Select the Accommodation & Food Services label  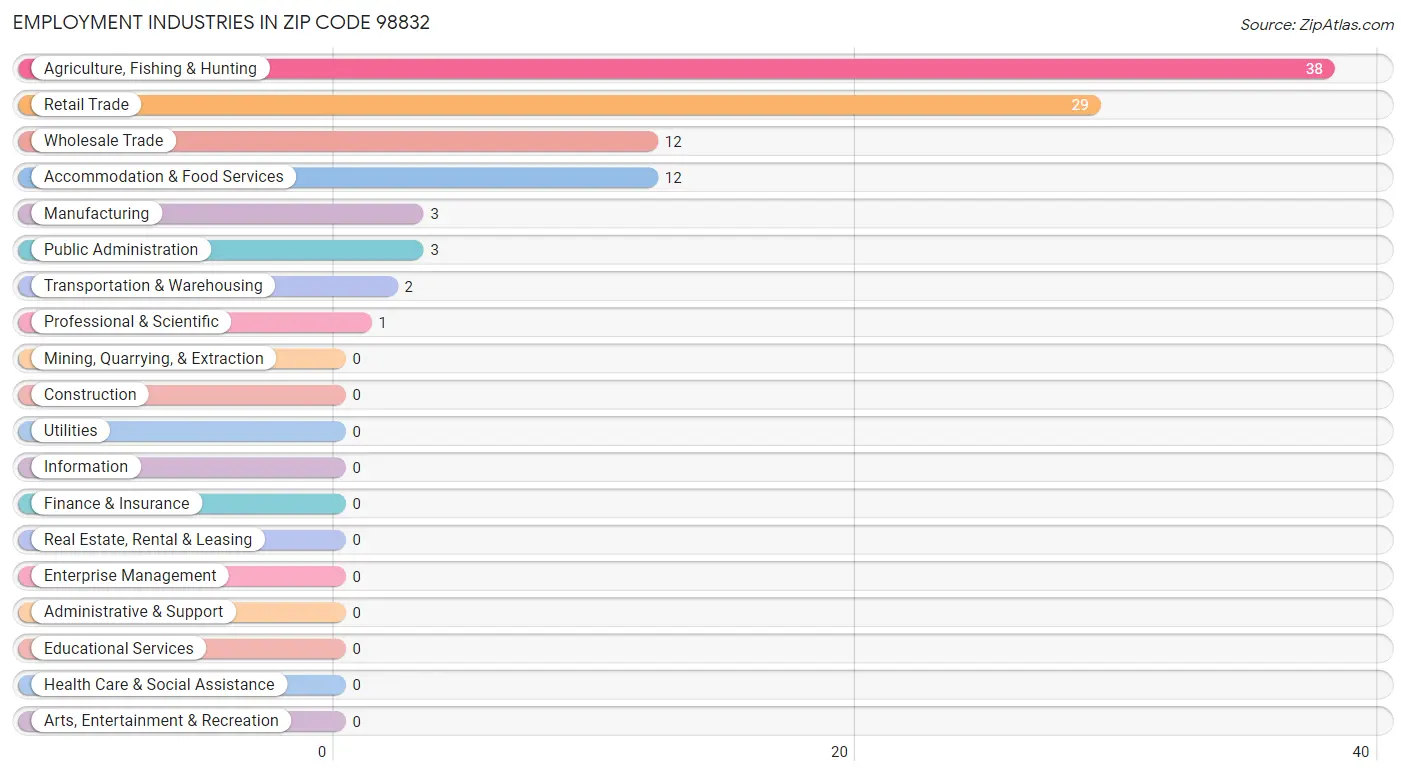click(164, 176)
